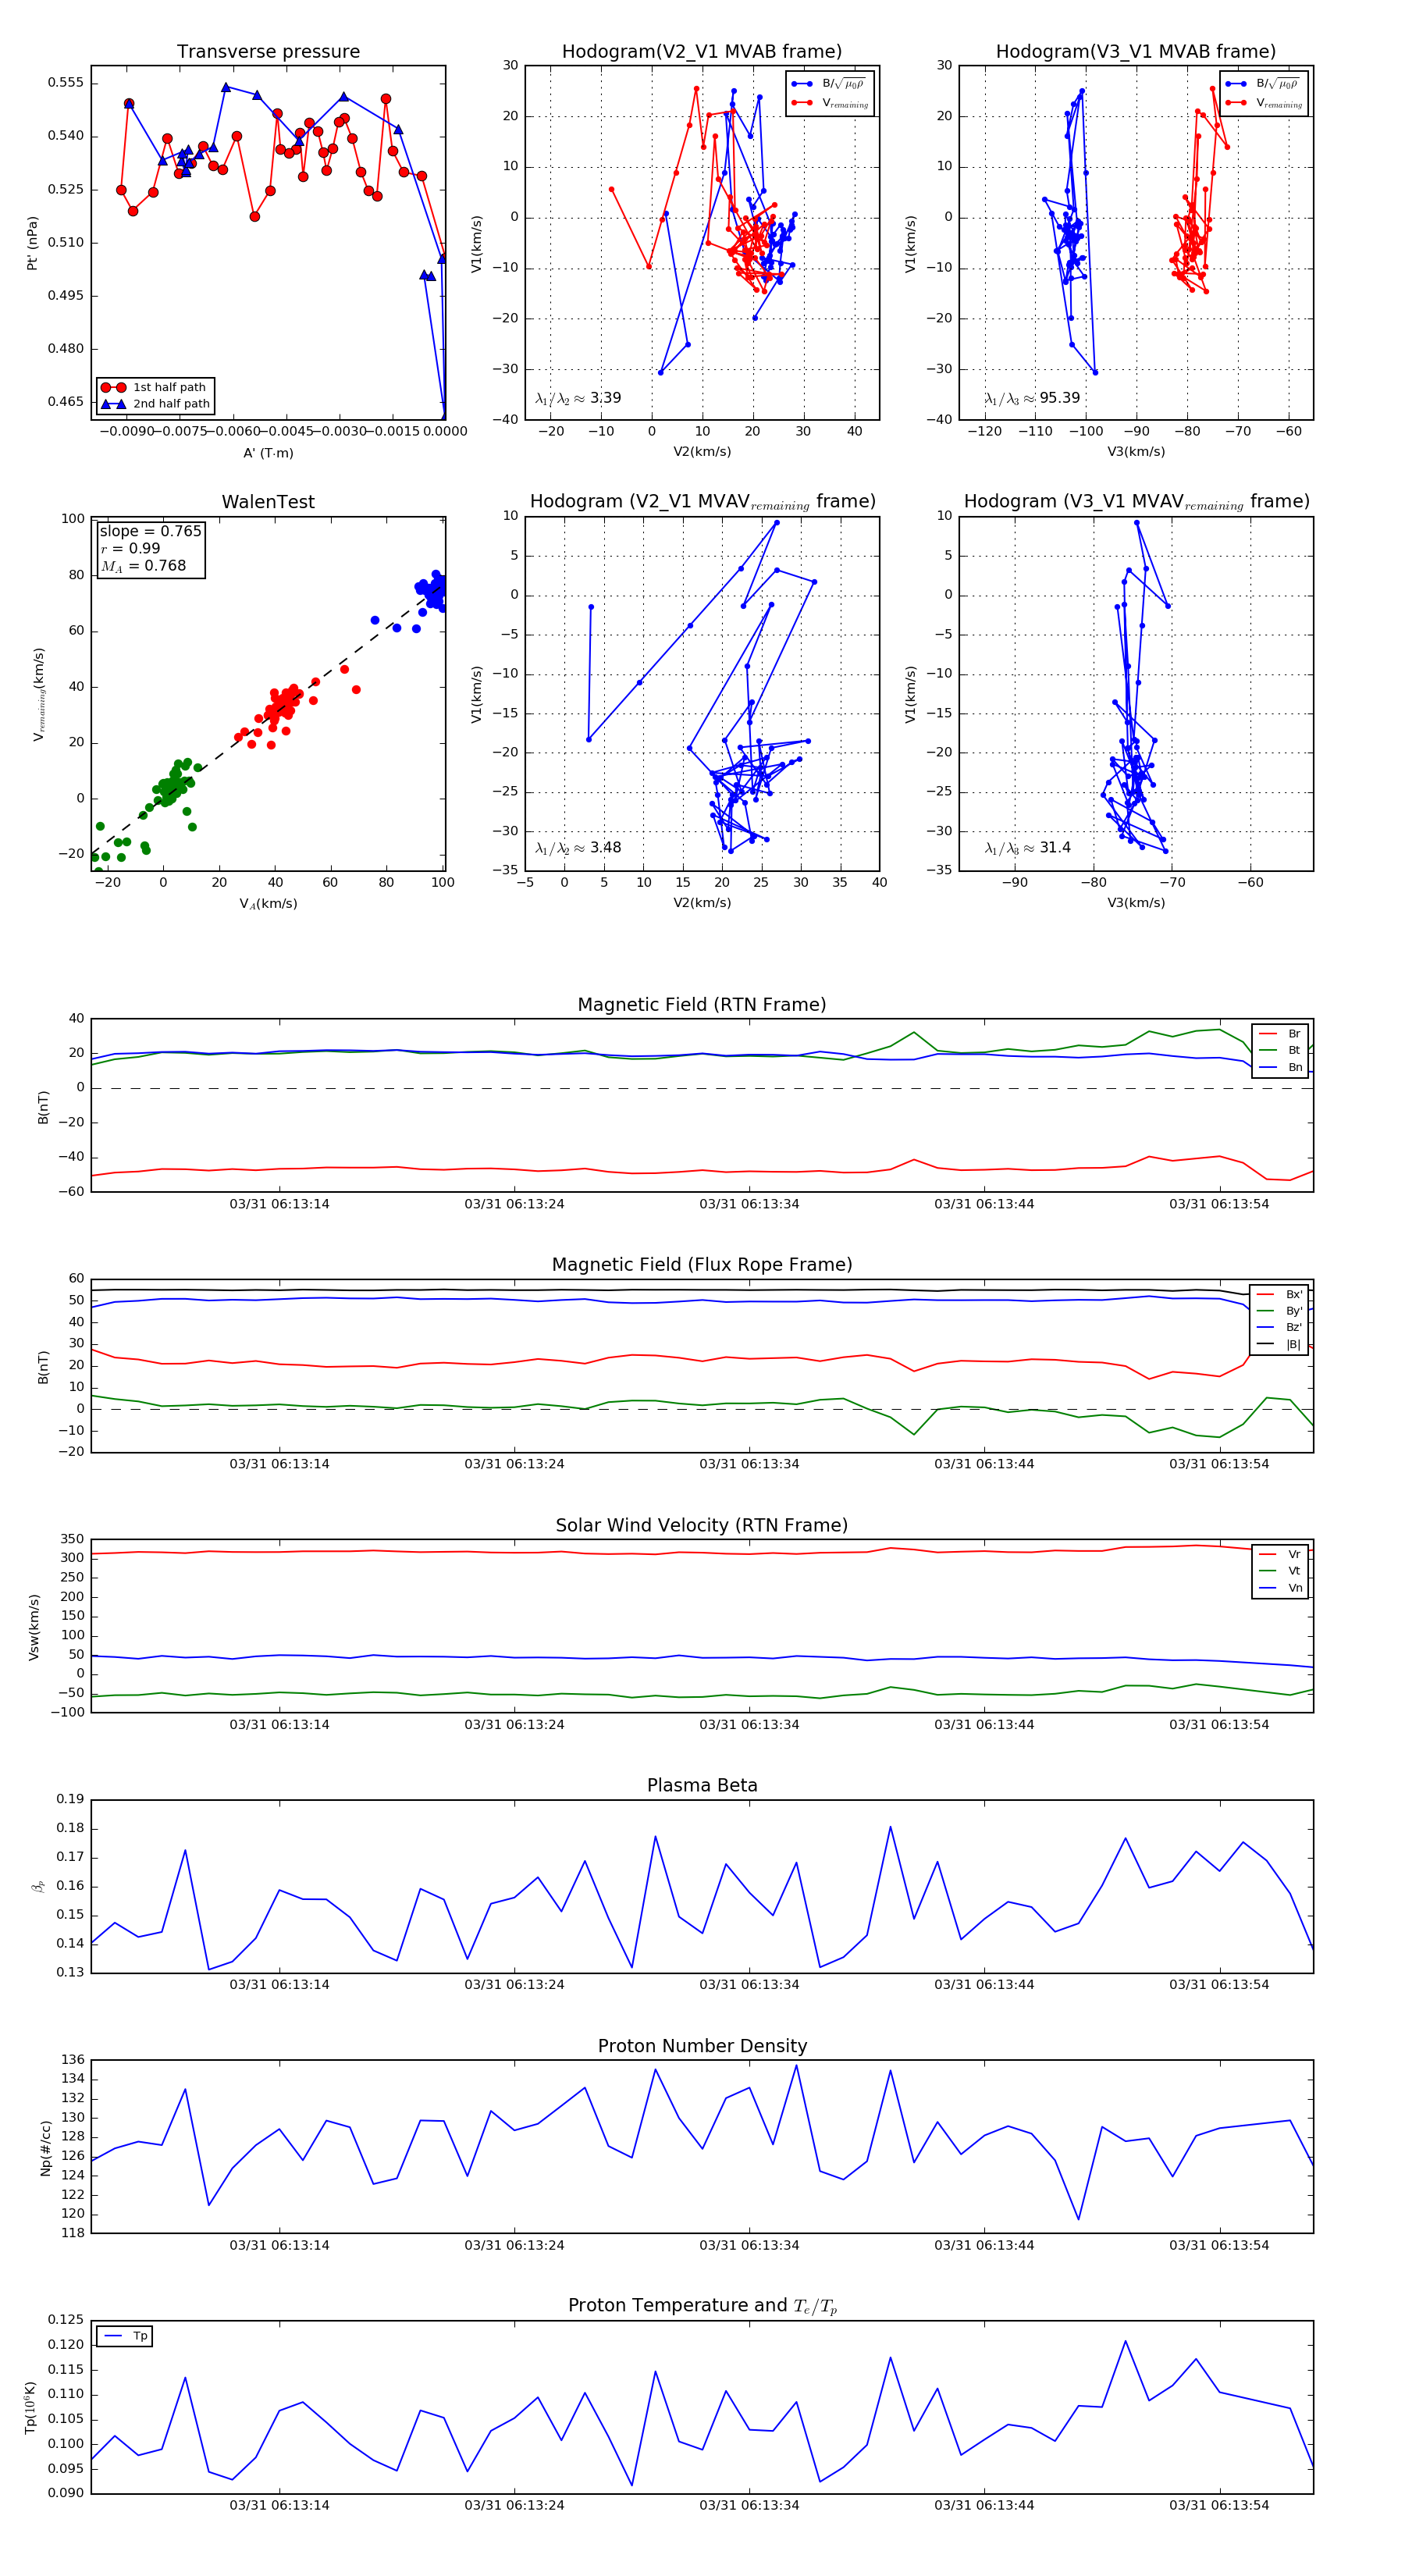
Task: Click the "|B|" legend entry
Action: [1280, 1344]
